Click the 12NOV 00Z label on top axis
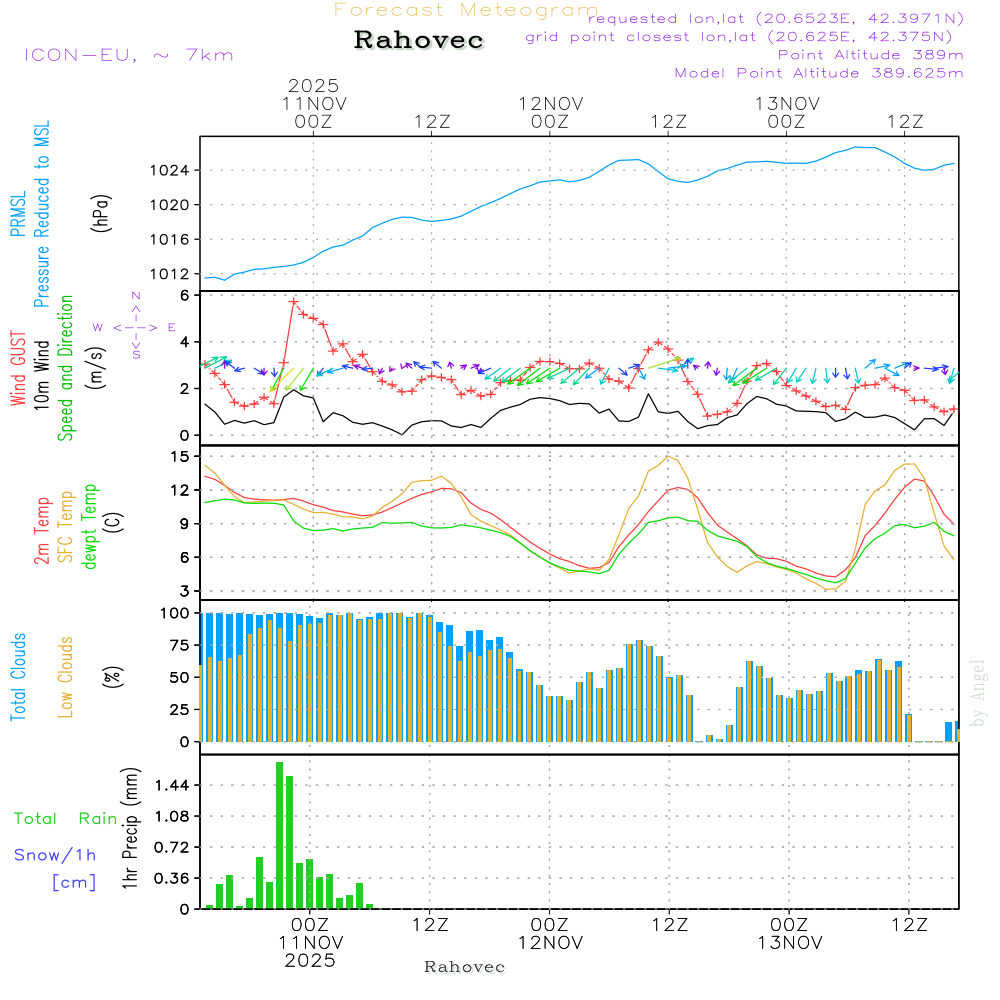The height and width of the screenshot is (1000, 1000). [x=550, y=112]
